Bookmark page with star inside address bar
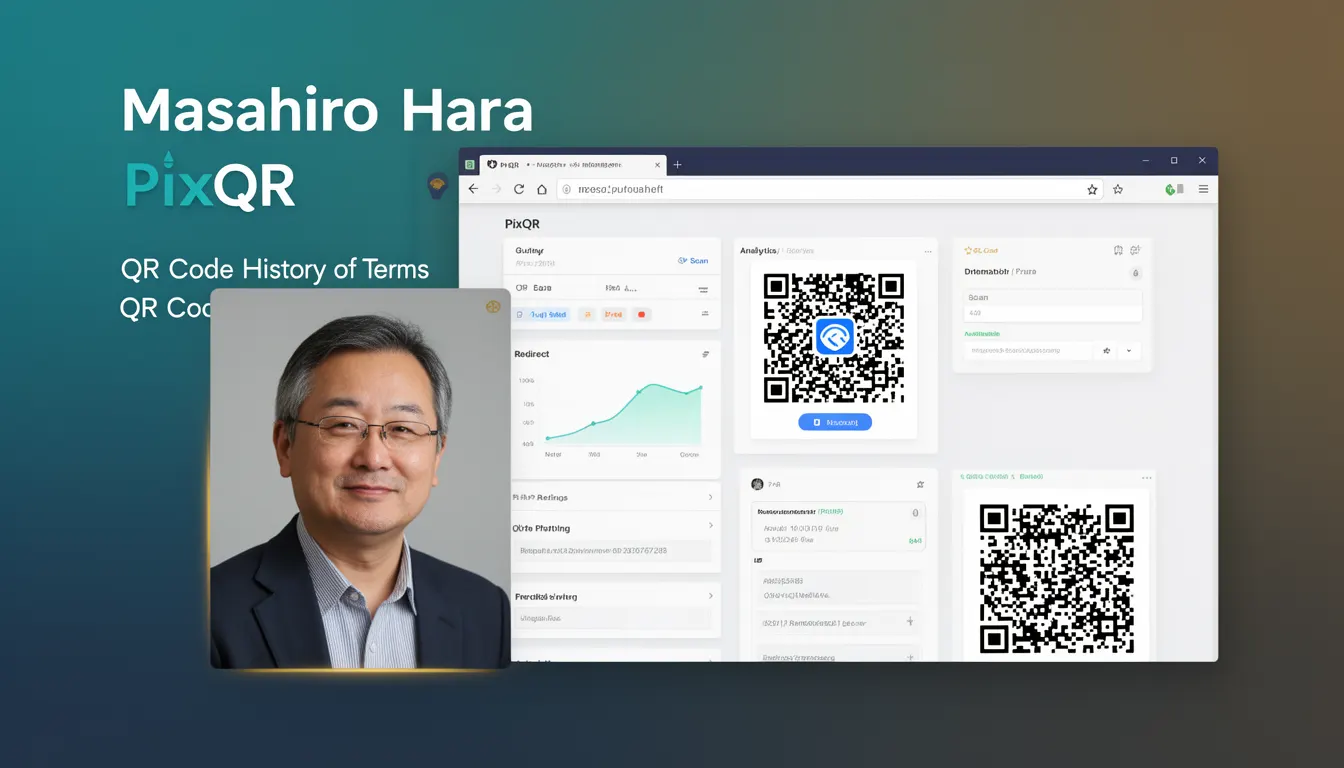 click(1092, 189)
